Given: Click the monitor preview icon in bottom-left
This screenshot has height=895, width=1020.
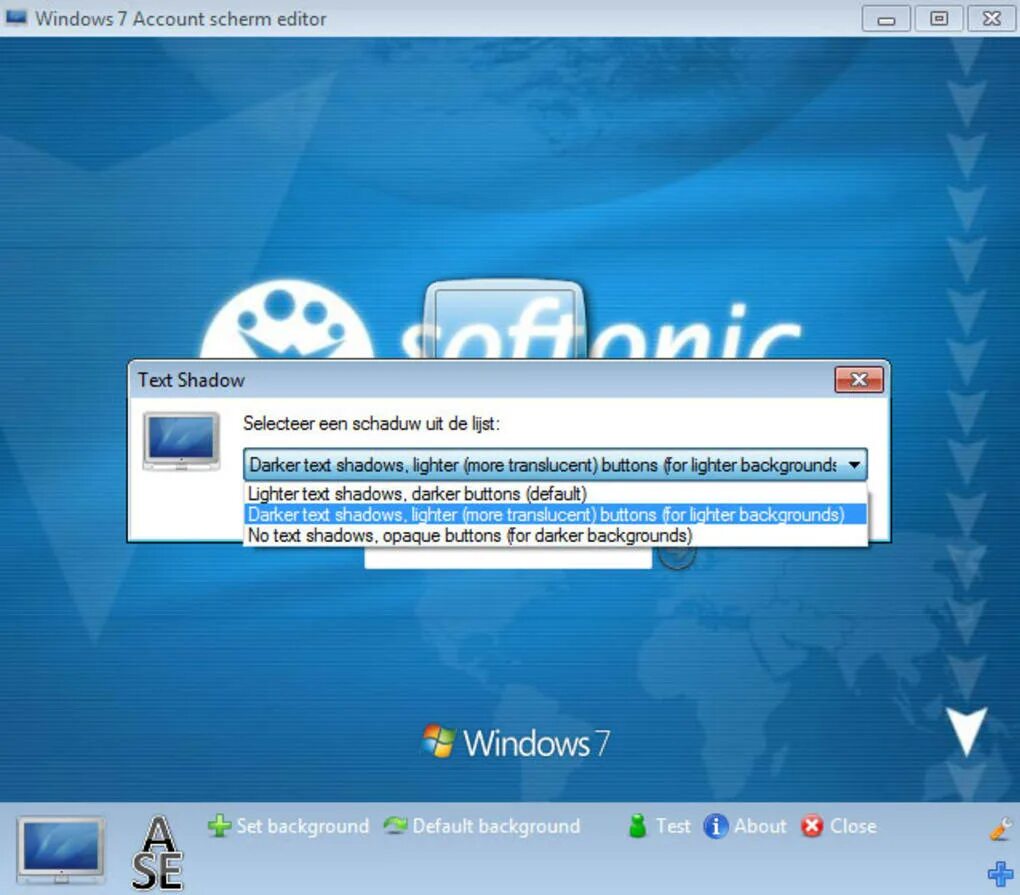Looking at the screenshot, I should click(60, 851).
